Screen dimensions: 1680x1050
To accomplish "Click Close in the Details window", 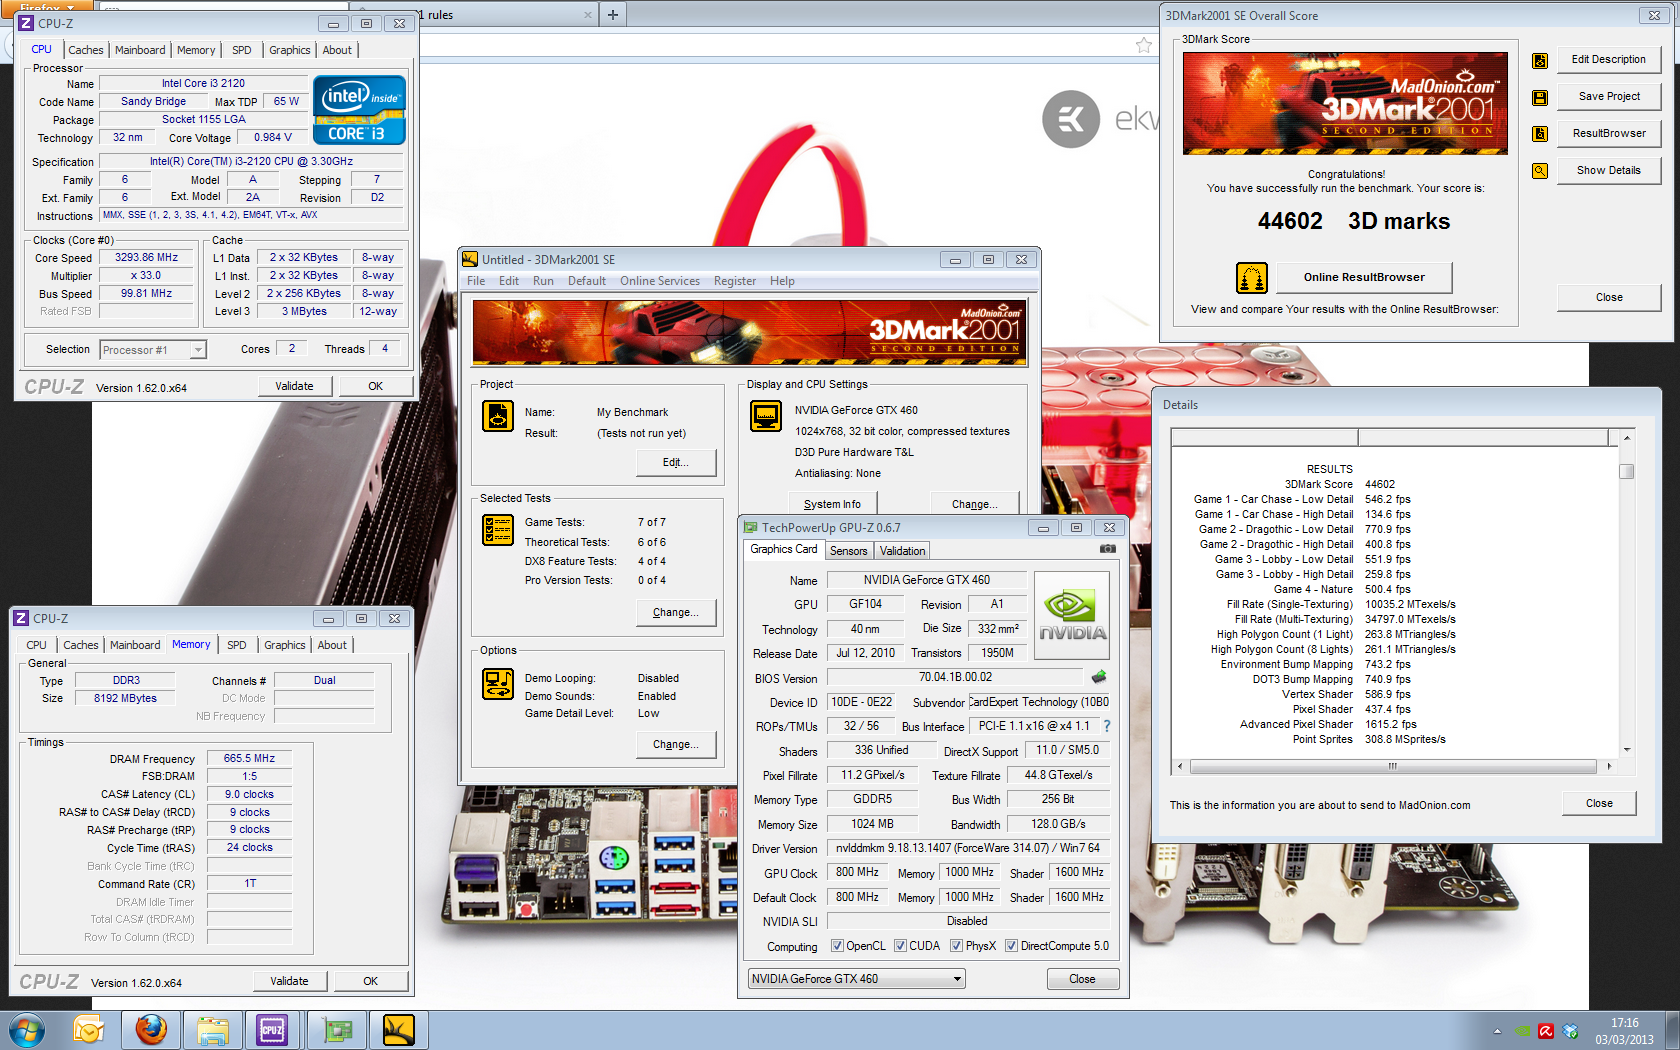I will pos(1599,803).
